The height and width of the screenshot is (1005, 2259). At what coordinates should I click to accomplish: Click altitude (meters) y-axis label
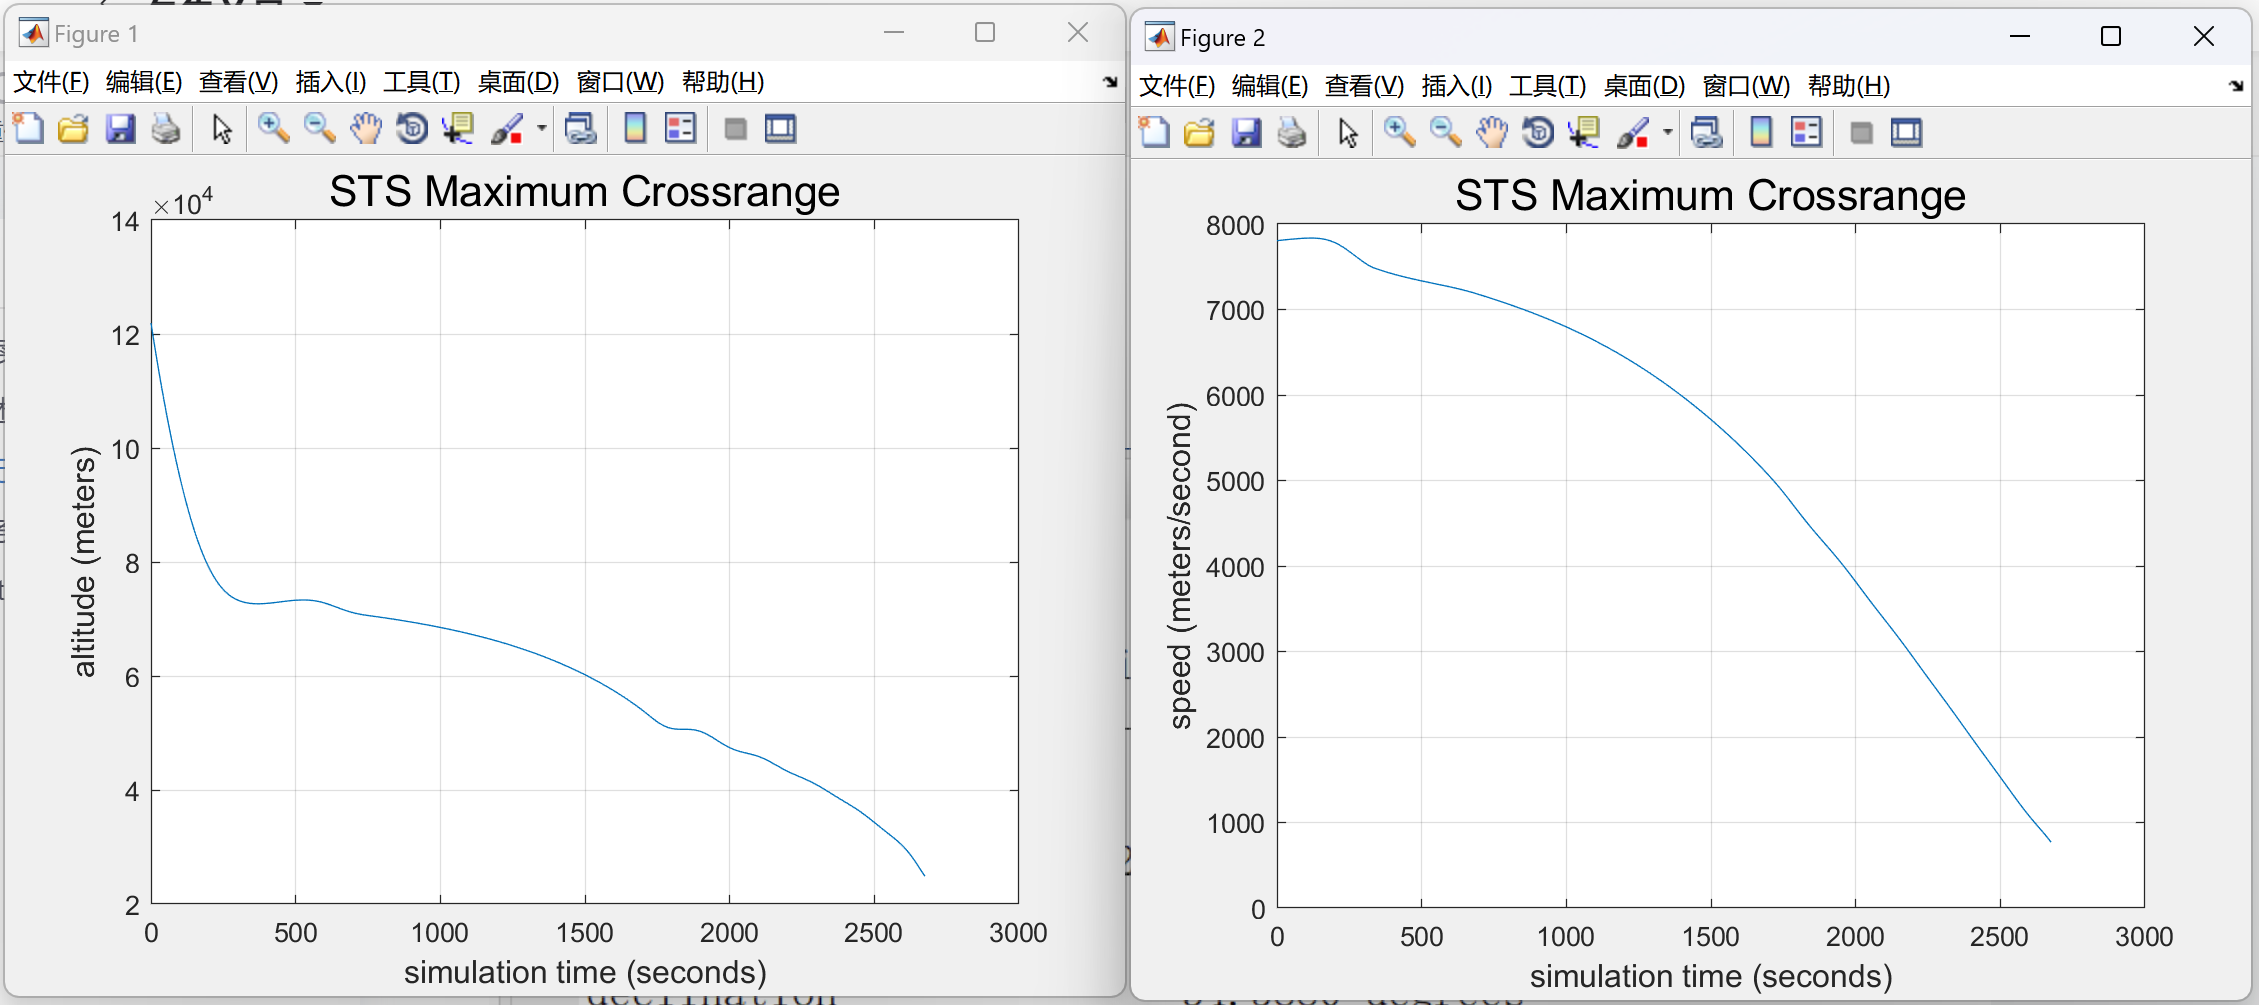coord(85,562)
